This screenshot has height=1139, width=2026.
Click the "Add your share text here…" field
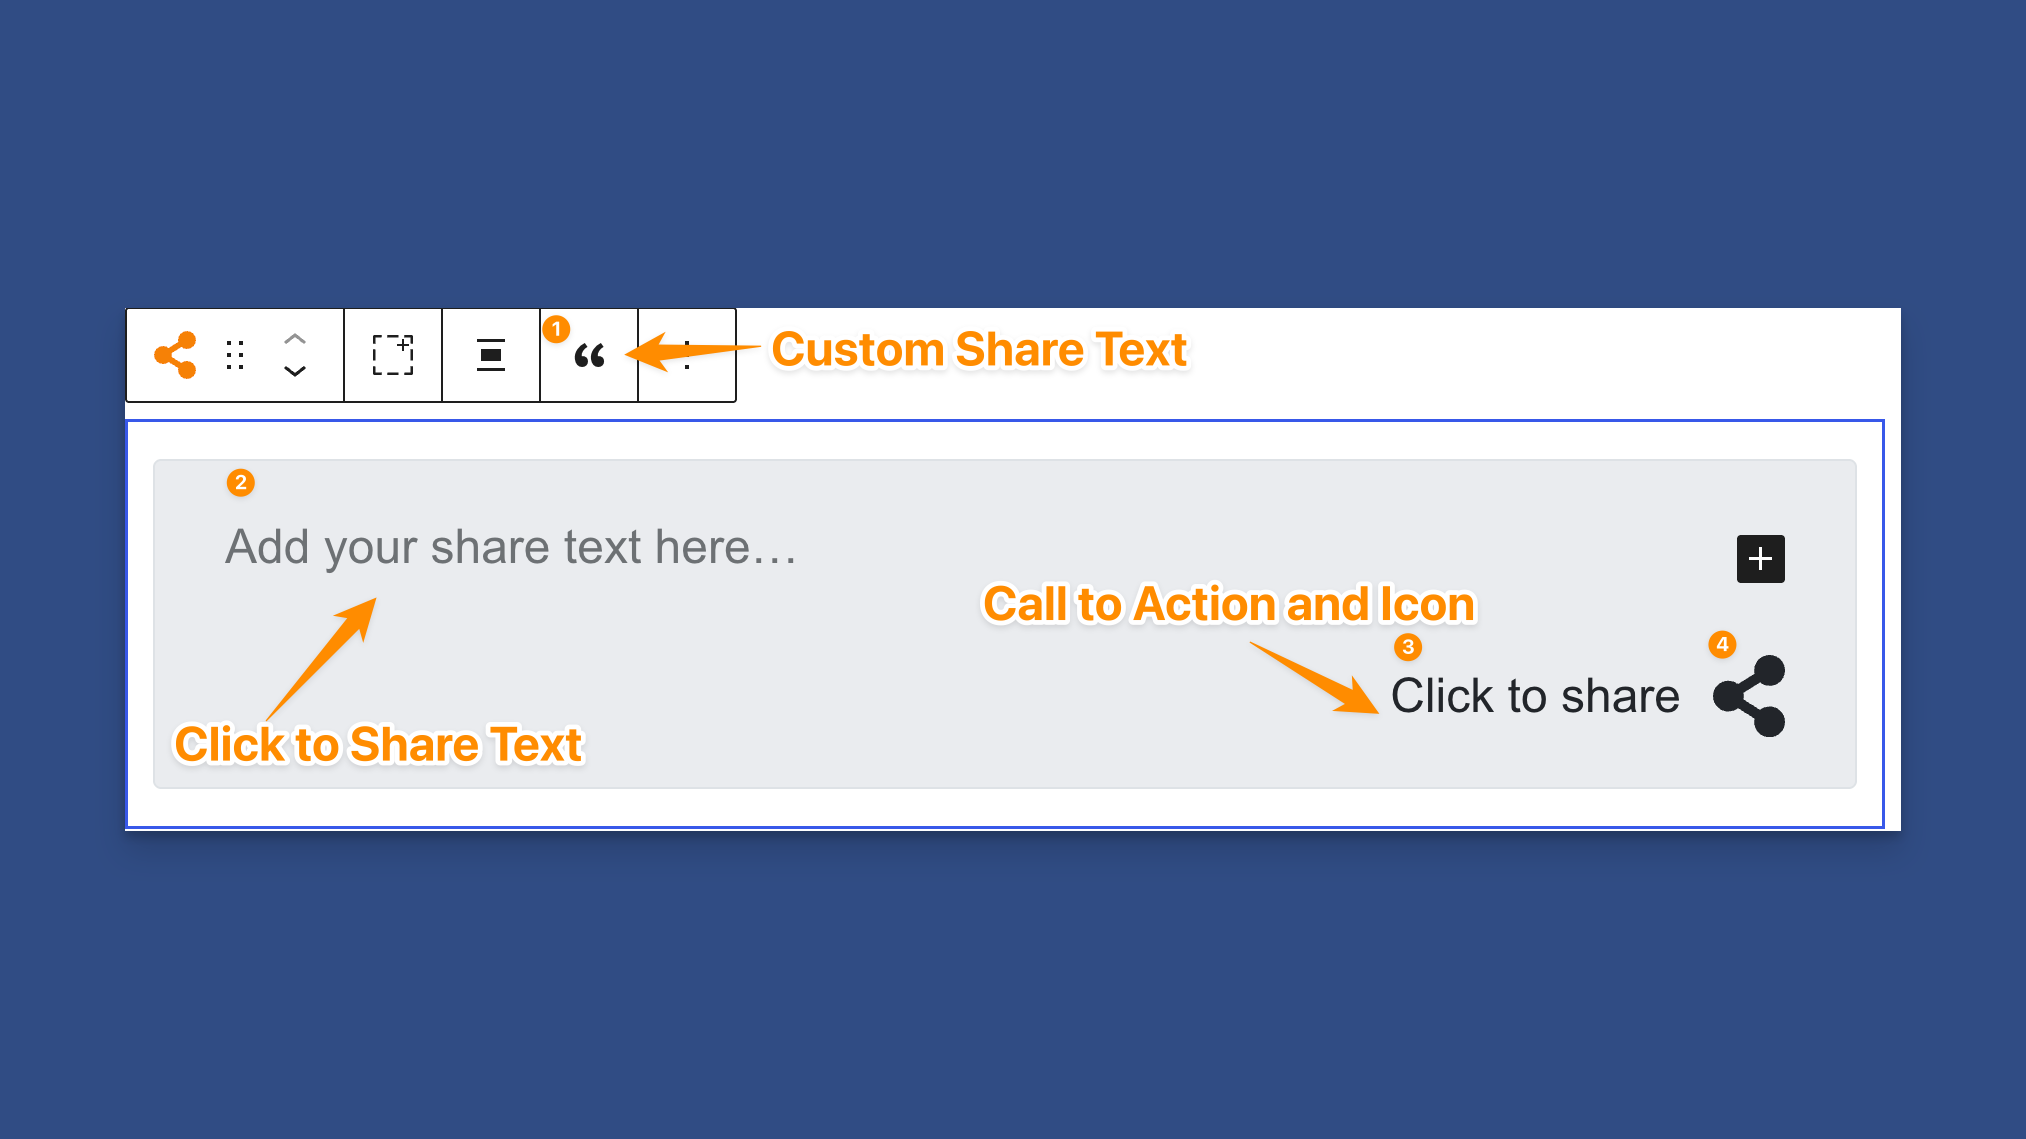click(x=510, y=547)
